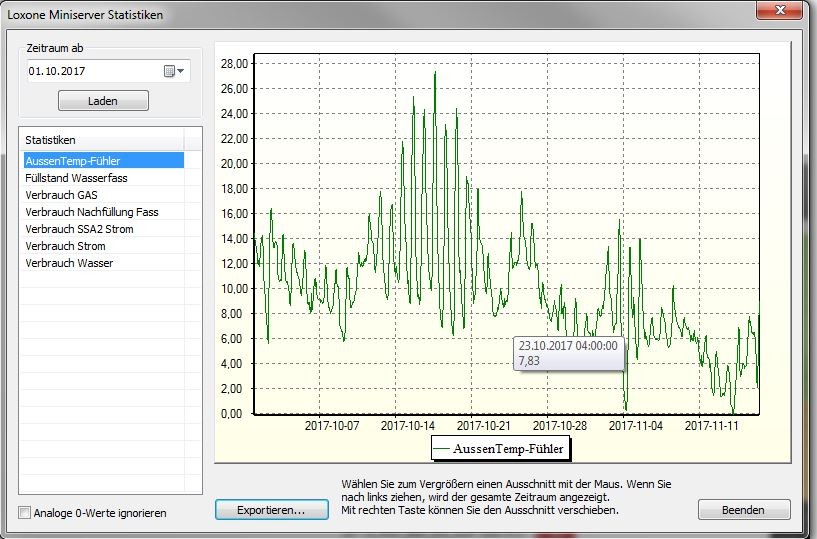Click the temperature peak near 2017-10-14

(435, 74)
